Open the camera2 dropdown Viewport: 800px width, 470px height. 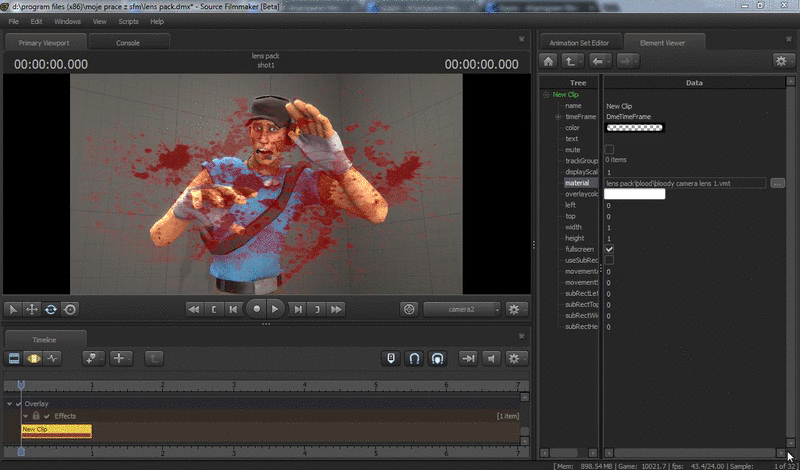tap(462, 309)
